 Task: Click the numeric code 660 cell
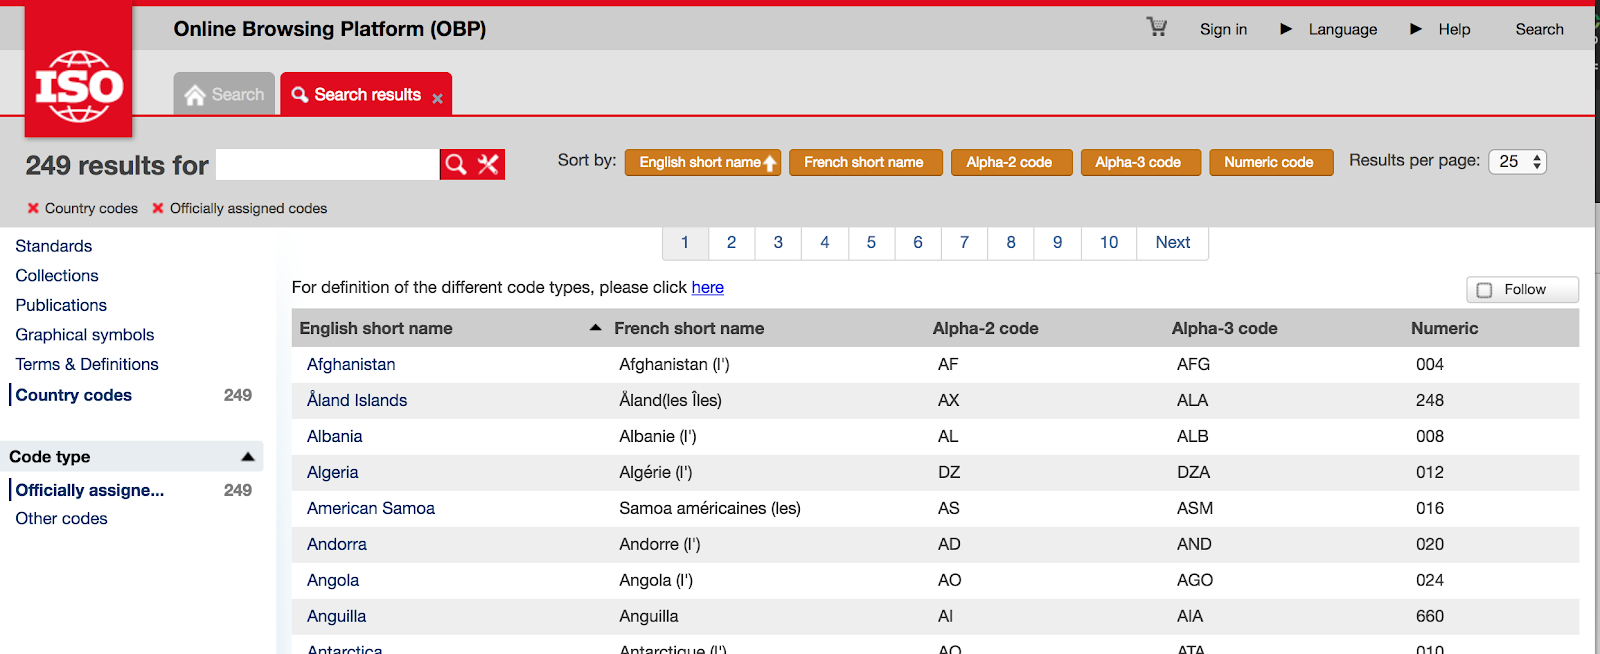(1430, 616)
